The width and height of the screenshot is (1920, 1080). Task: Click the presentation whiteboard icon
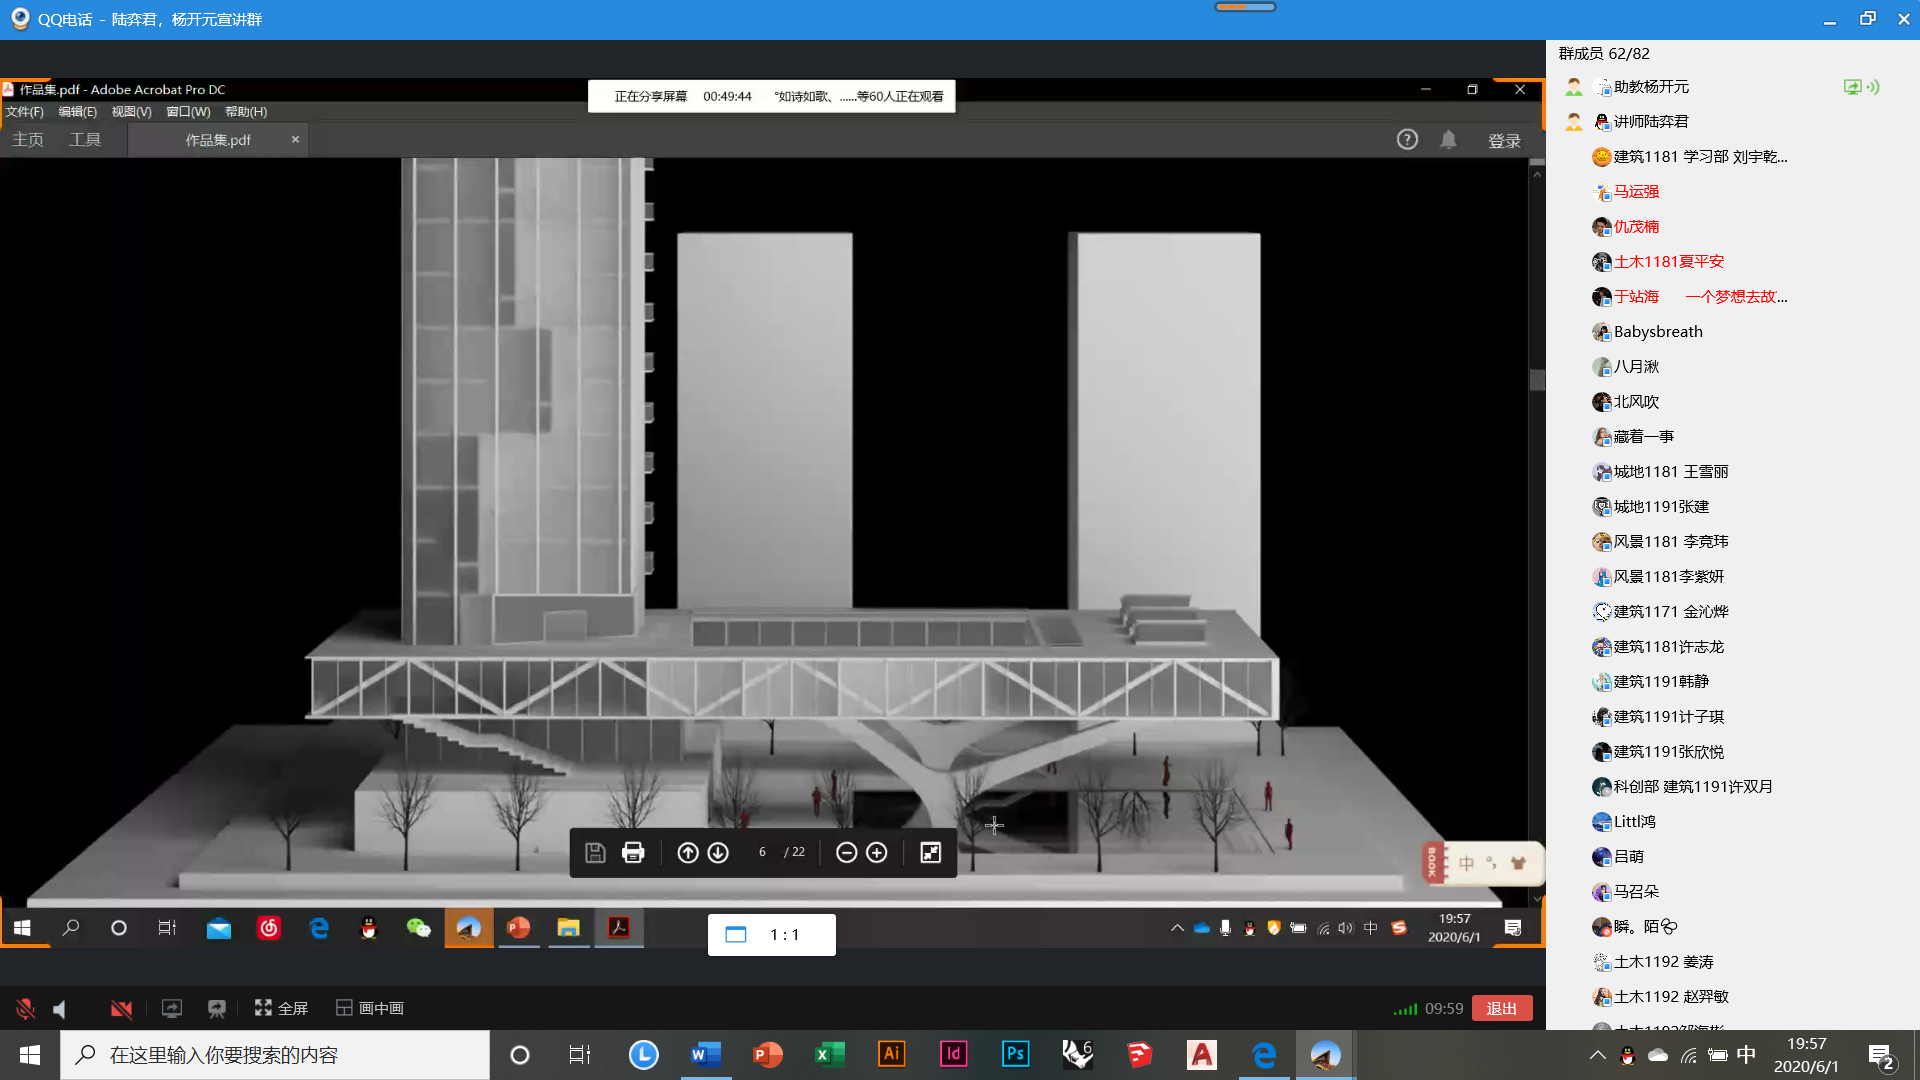coord(217,1009)
